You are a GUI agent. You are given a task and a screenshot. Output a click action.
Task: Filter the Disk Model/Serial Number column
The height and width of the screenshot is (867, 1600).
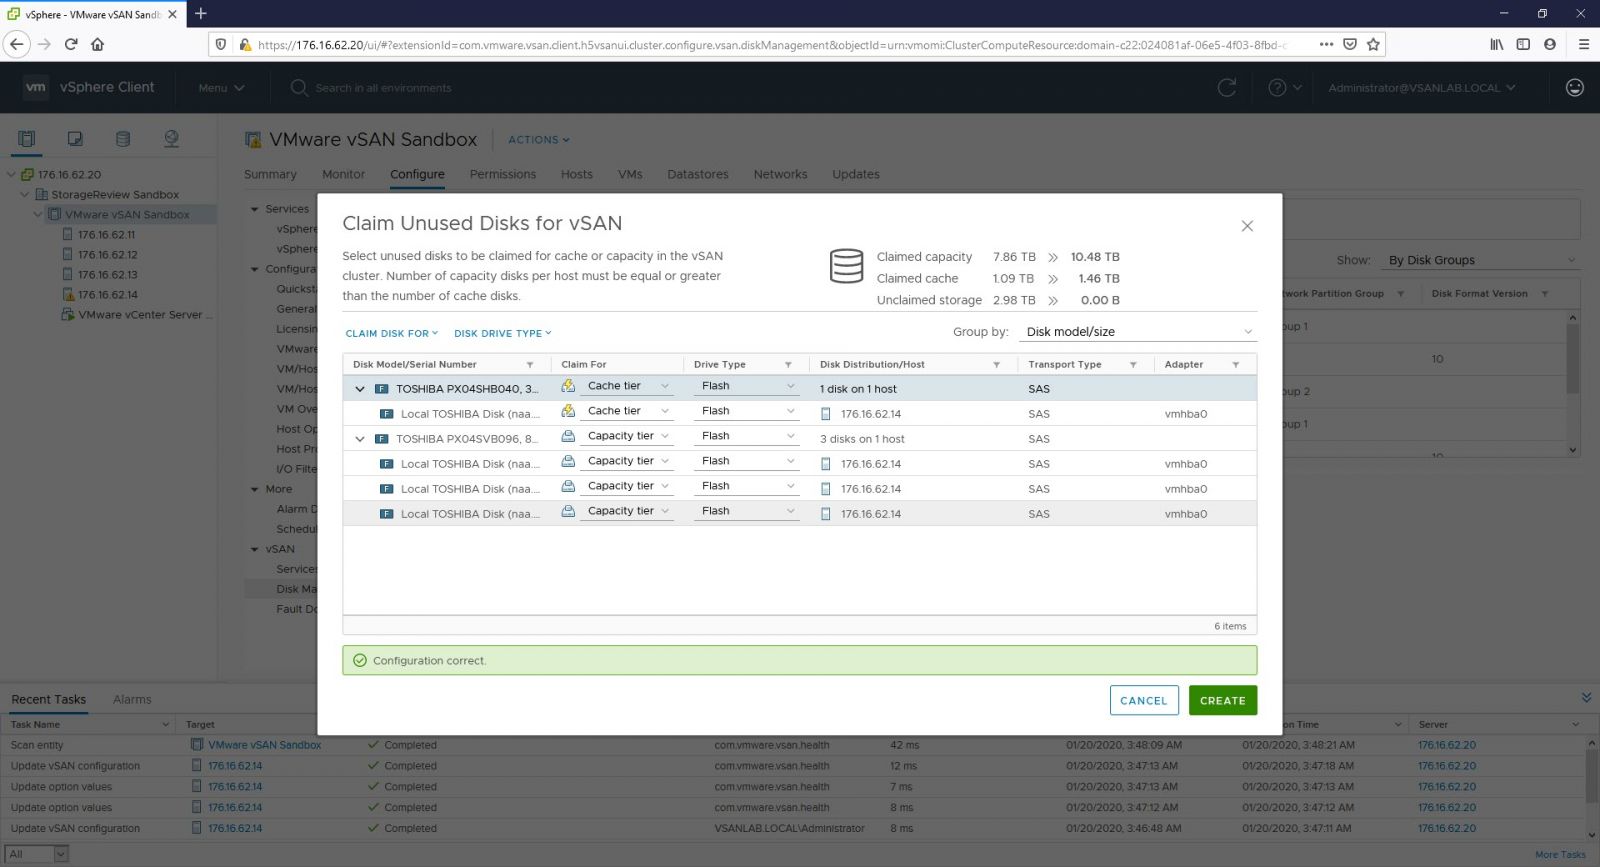pyautogui.click(x=530, y=365)
